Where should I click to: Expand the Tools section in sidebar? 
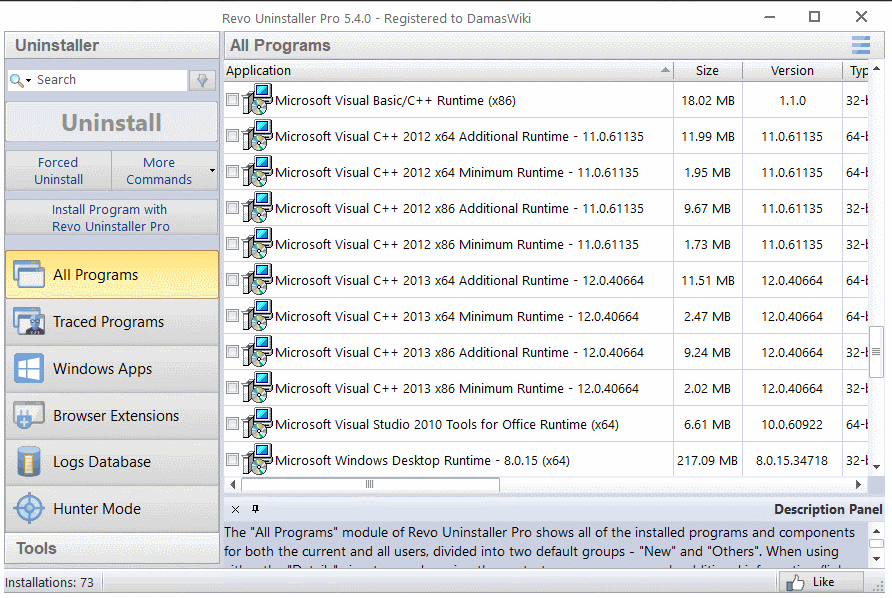pyautogui.click(x=112, y=548)
